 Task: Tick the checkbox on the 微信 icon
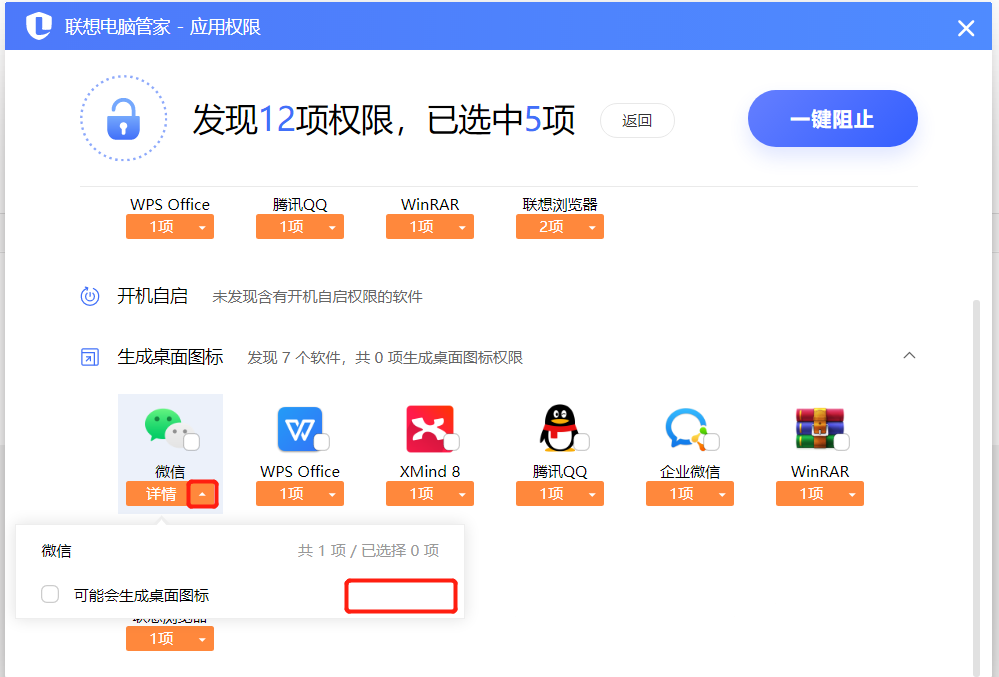pos(191,441)
